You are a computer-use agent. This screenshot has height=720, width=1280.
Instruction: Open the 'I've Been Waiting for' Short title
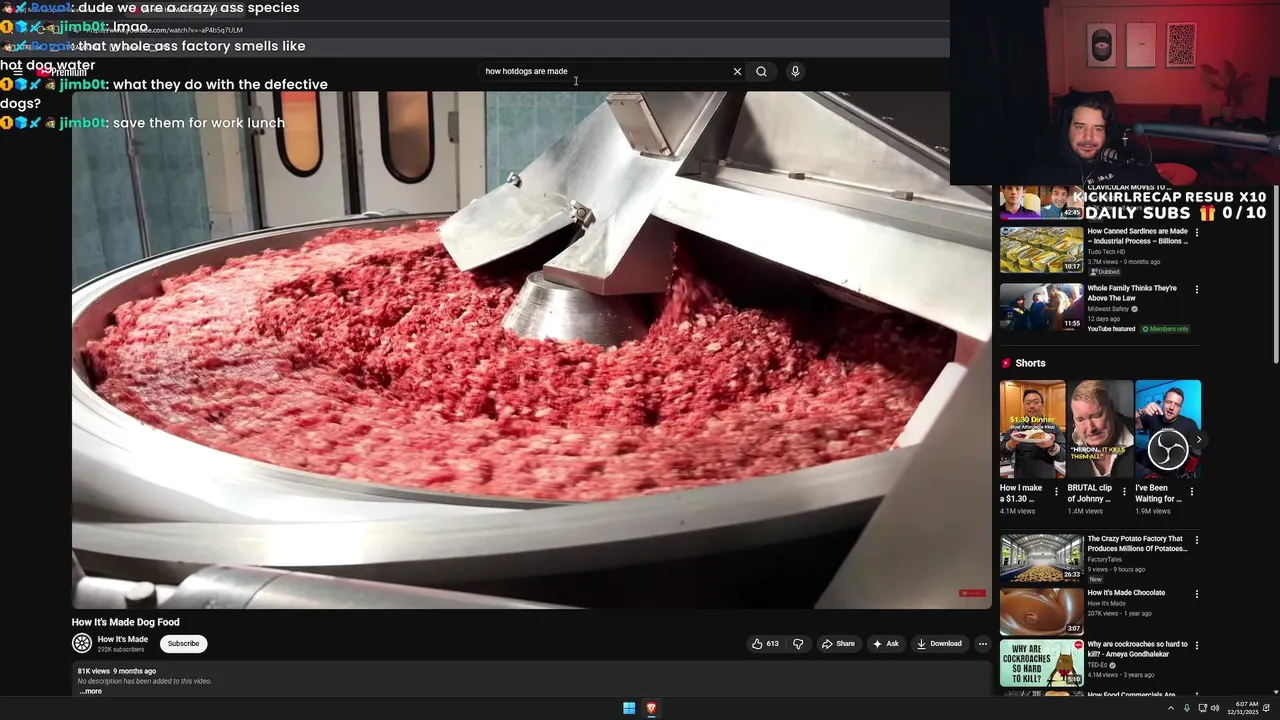pyautogui.click(x=1158, y=493)
